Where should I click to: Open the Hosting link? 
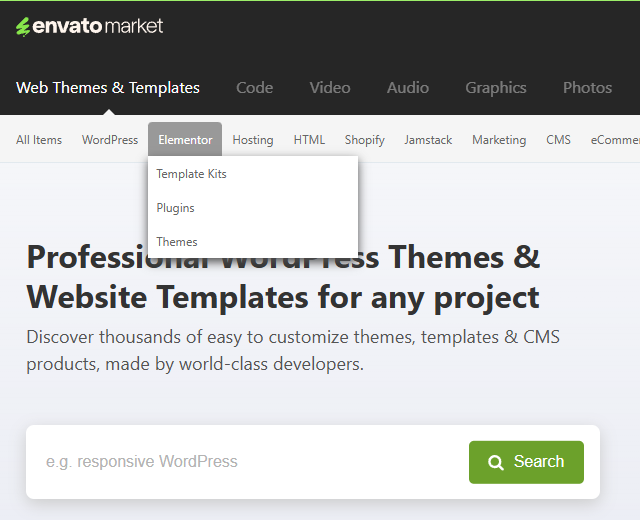click(x=253, y=140)
